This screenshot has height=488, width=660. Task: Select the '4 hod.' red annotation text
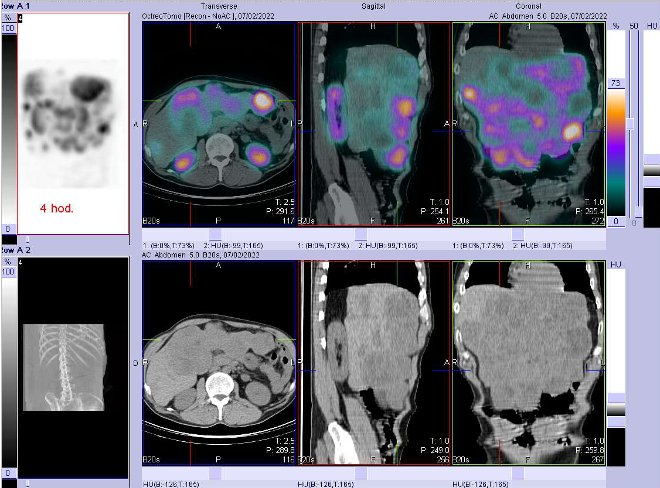click(x=56, y=208)
